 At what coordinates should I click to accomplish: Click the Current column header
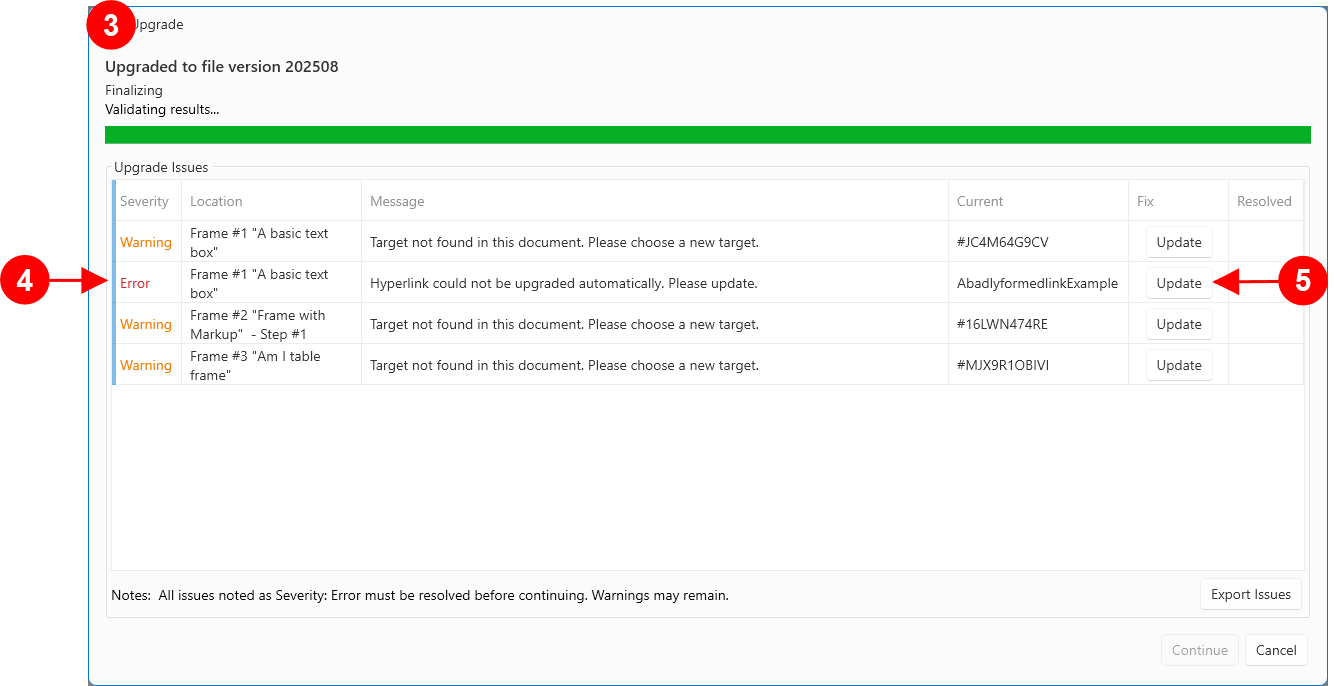tap(980, 201)
